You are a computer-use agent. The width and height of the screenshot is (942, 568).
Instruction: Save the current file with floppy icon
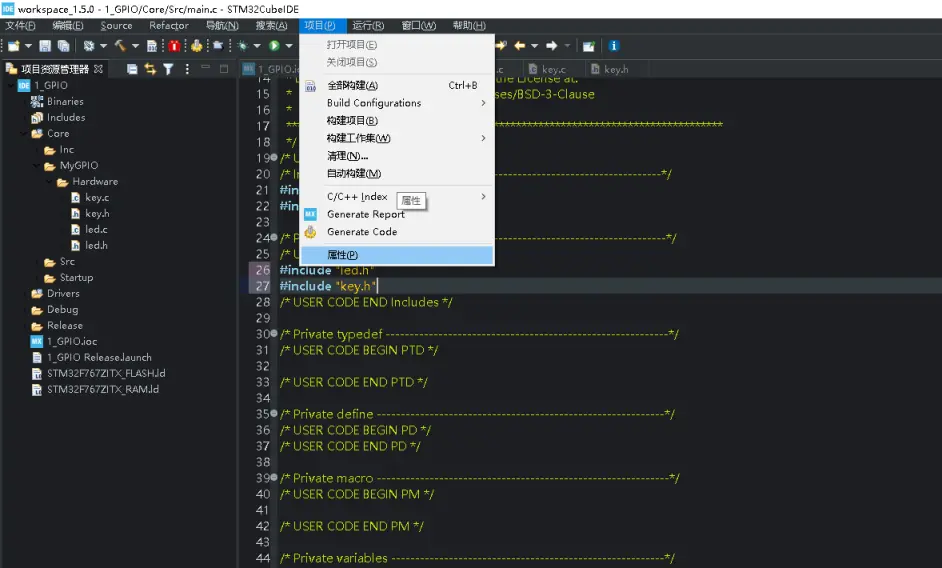[x=44, y=46]
